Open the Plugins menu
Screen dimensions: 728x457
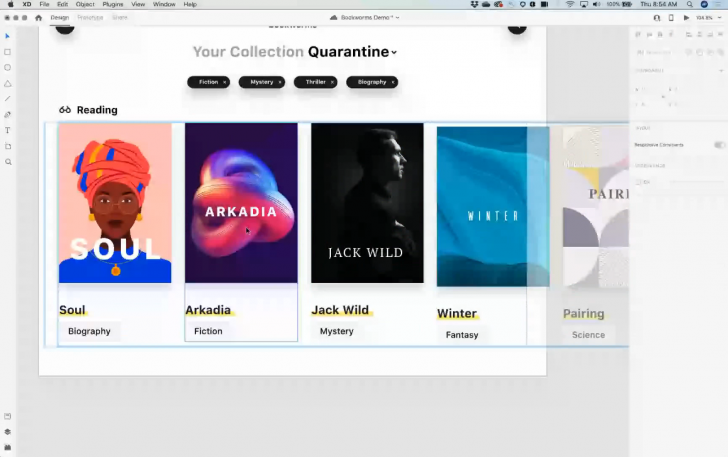[113, 4]
